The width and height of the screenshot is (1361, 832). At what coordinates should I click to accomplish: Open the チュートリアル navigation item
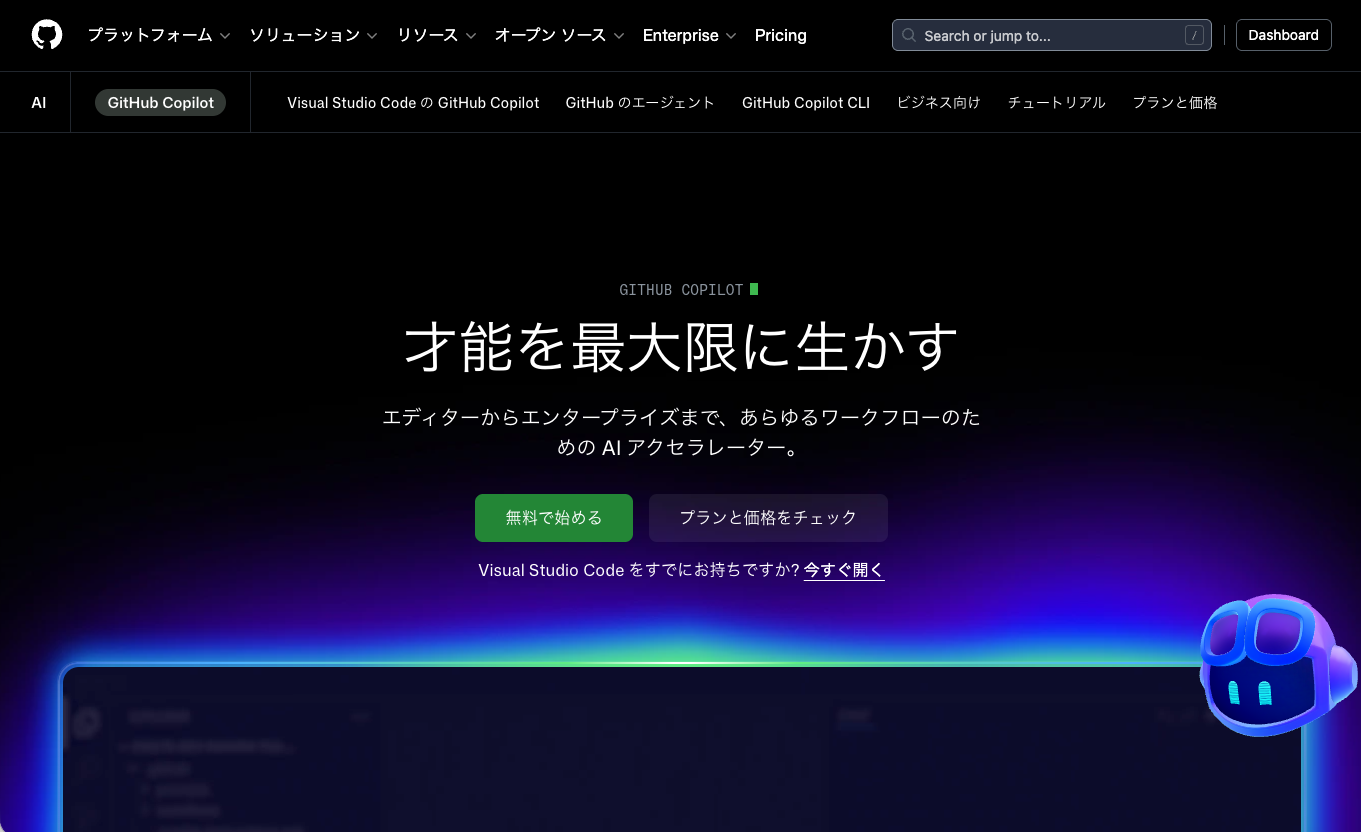pyautogui.click(x=1056, y=102)
